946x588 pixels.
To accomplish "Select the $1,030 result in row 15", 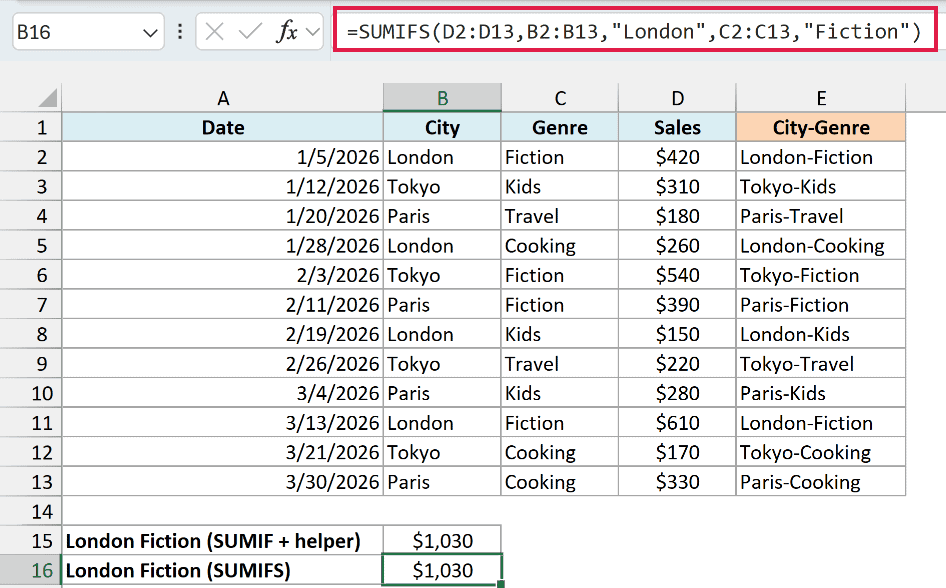I will pyautogui.click(x=442, y=541).
